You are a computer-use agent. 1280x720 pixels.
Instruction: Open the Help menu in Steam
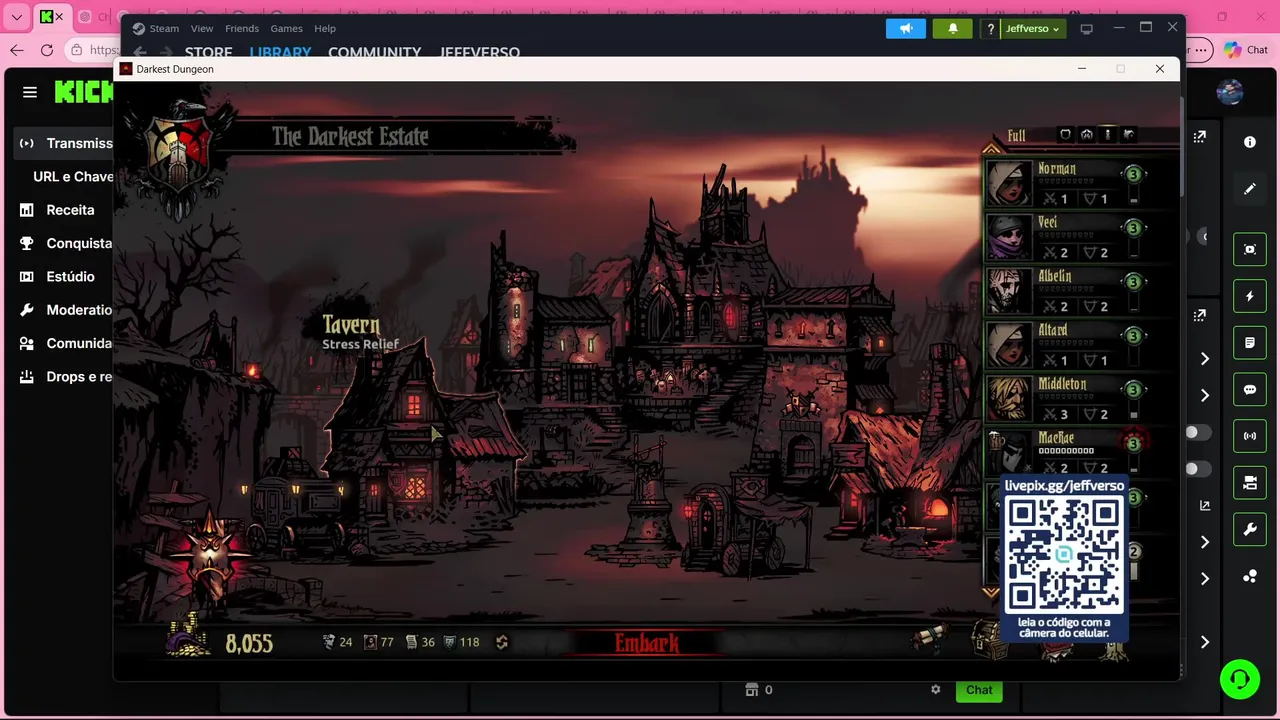tap(325, 28)
